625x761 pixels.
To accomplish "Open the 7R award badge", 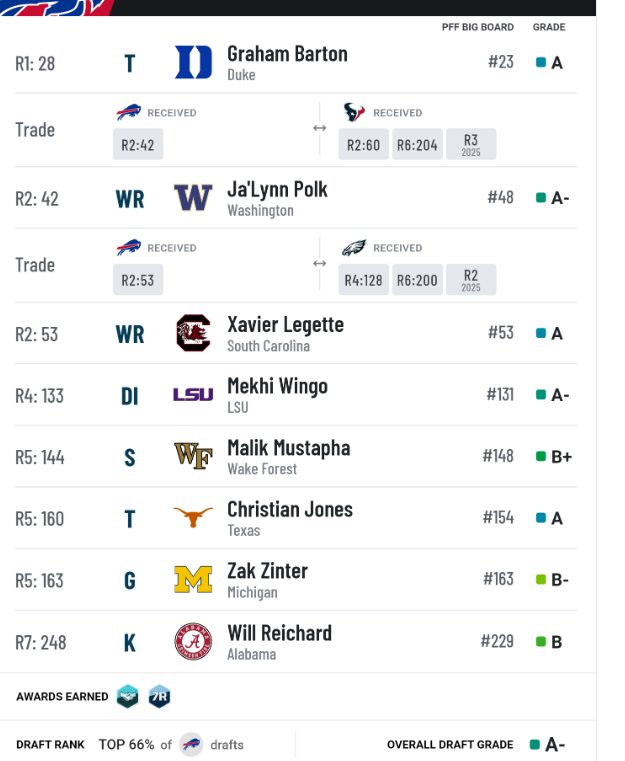I will (159, 696).
